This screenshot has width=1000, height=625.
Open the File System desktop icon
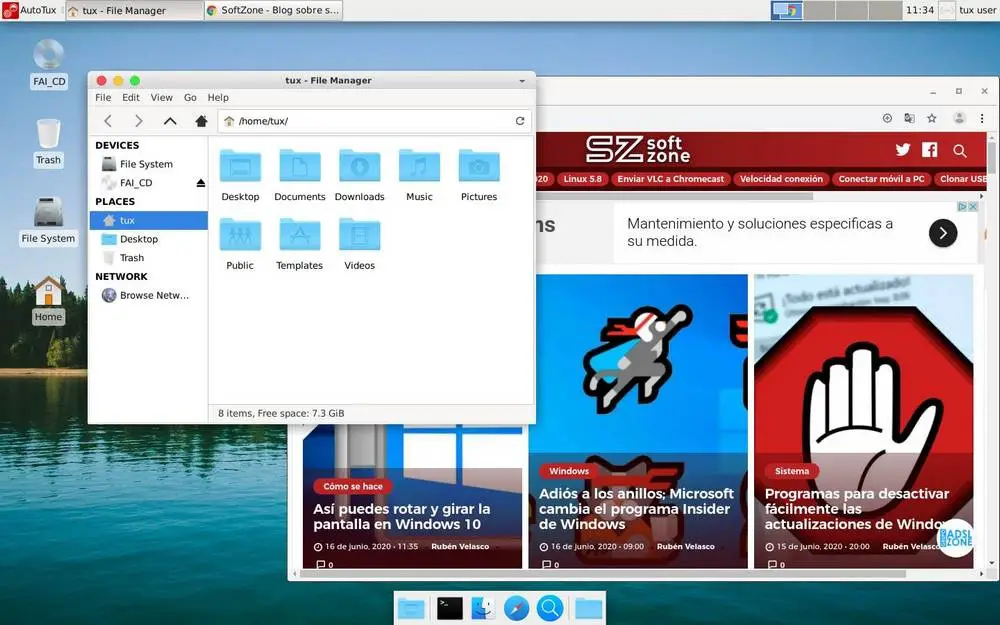coord(48,212)
